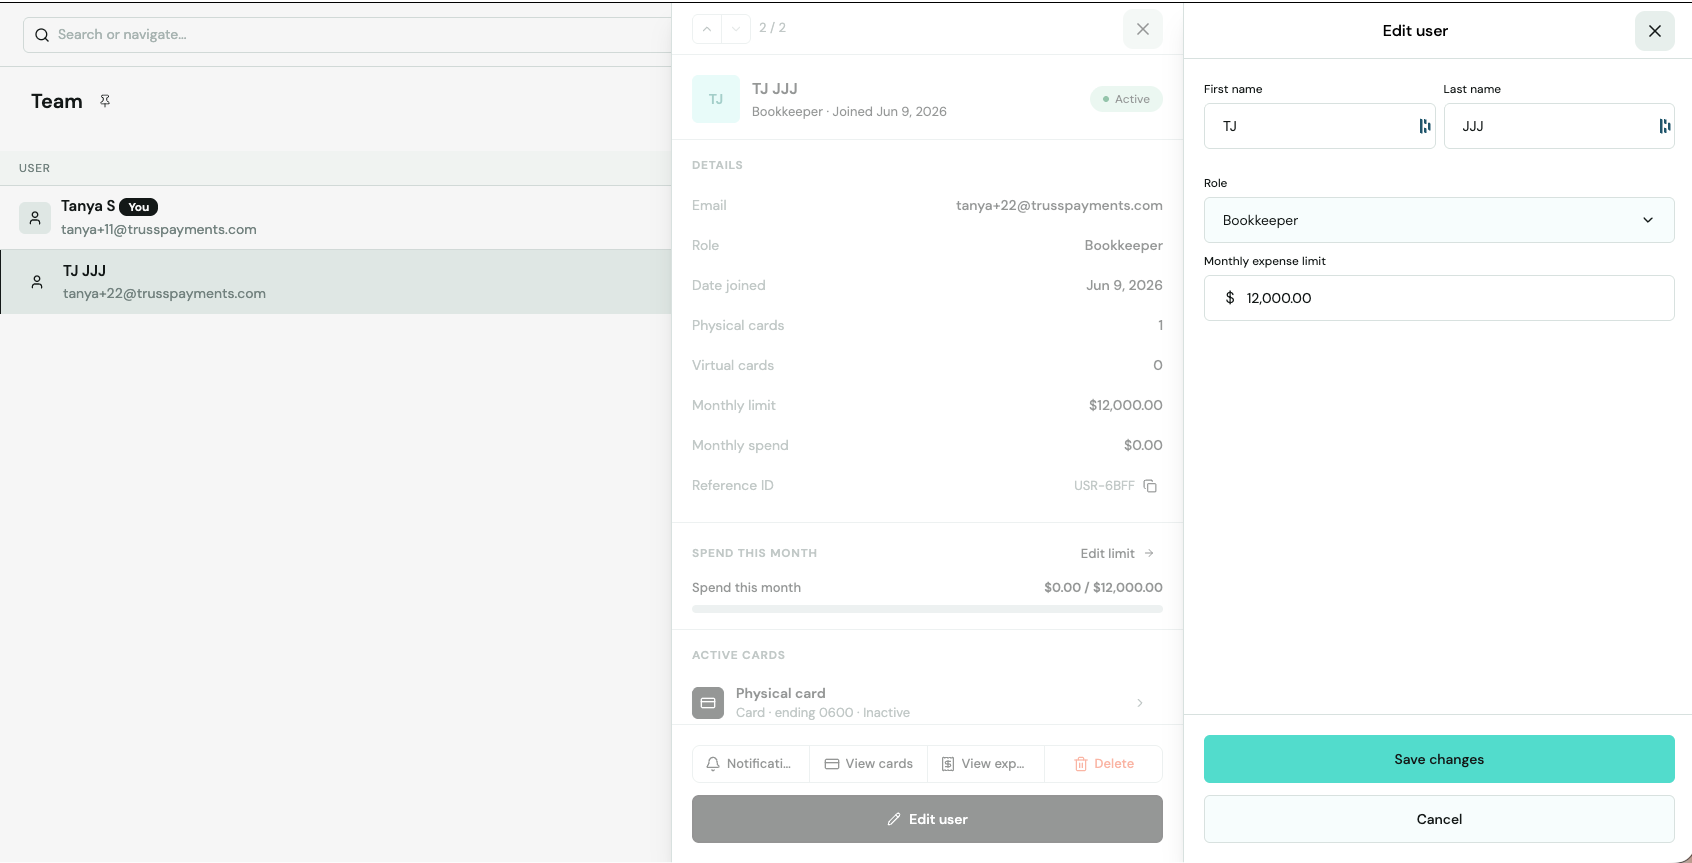Click the password manager icon in Last name

(x=1664, y=126)
